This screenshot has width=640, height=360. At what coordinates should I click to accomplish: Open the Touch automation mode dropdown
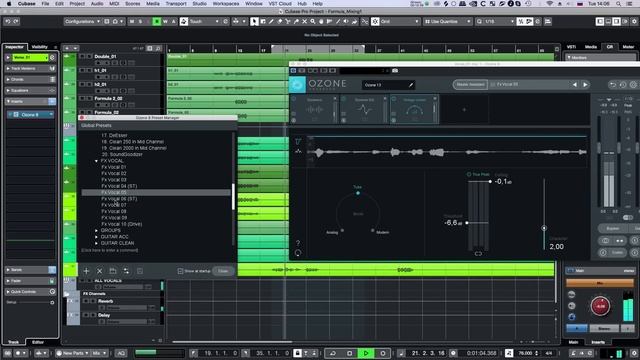[x=204, y=22]
